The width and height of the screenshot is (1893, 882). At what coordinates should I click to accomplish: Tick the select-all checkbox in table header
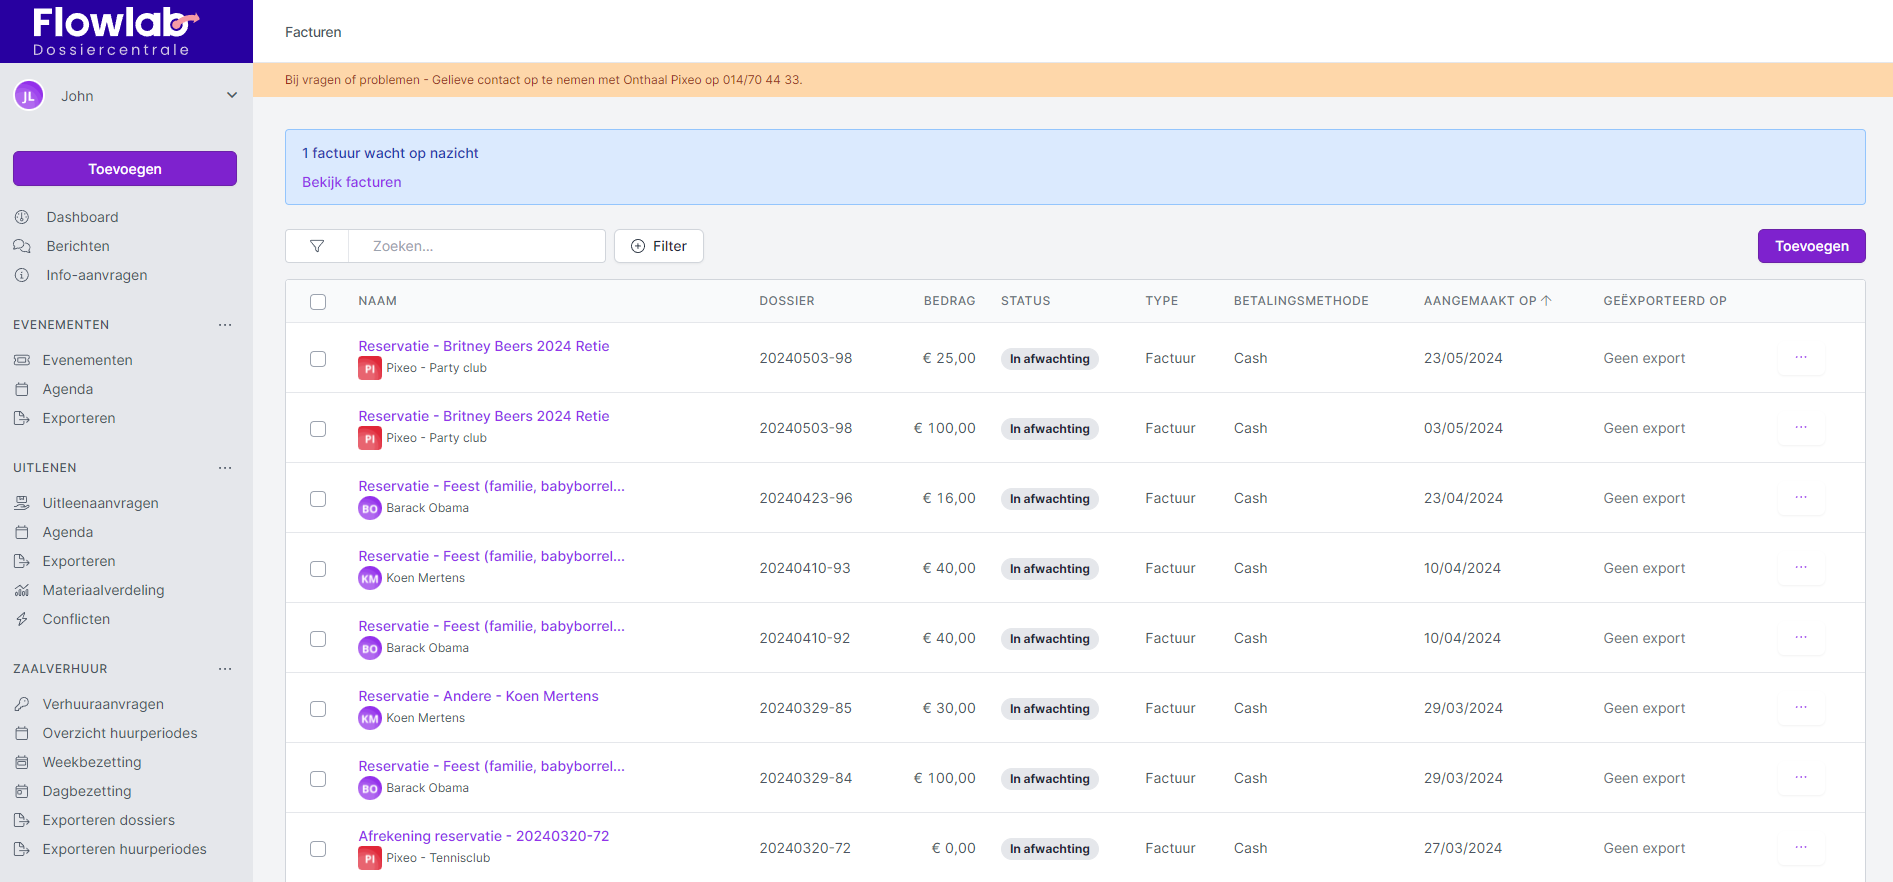(318, 302)
